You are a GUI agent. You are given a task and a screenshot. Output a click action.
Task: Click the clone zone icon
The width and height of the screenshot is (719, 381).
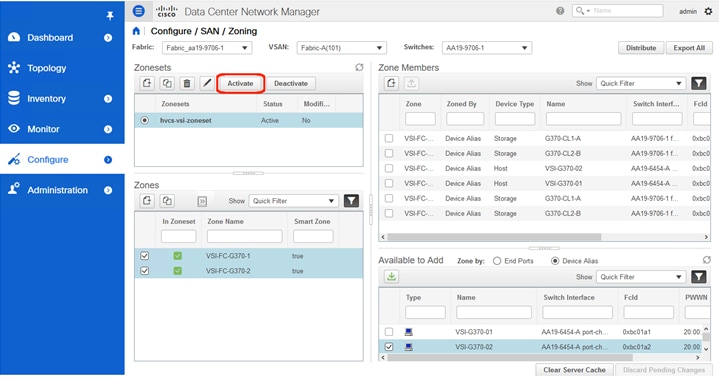167,201
